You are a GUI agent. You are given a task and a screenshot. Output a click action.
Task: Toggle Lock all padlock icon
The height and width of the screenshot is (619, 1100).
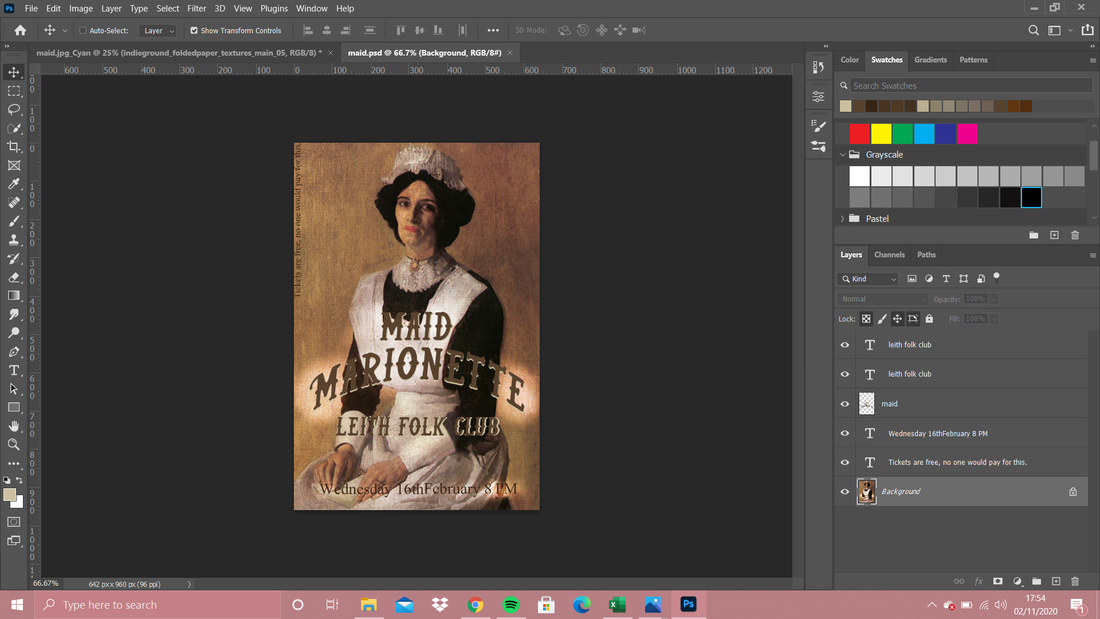[929, 319]
